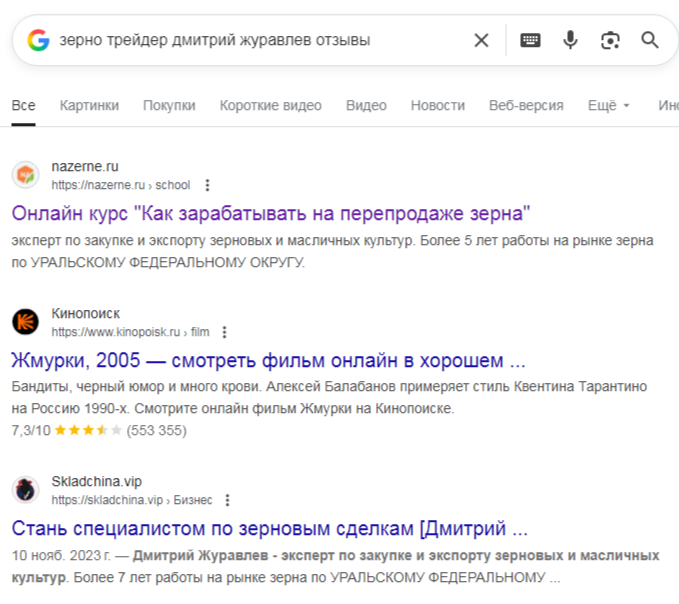The width and height of the screenshot is (679, 604).
Task: Start voice search with microphone icon
Action: coord(570,40)
